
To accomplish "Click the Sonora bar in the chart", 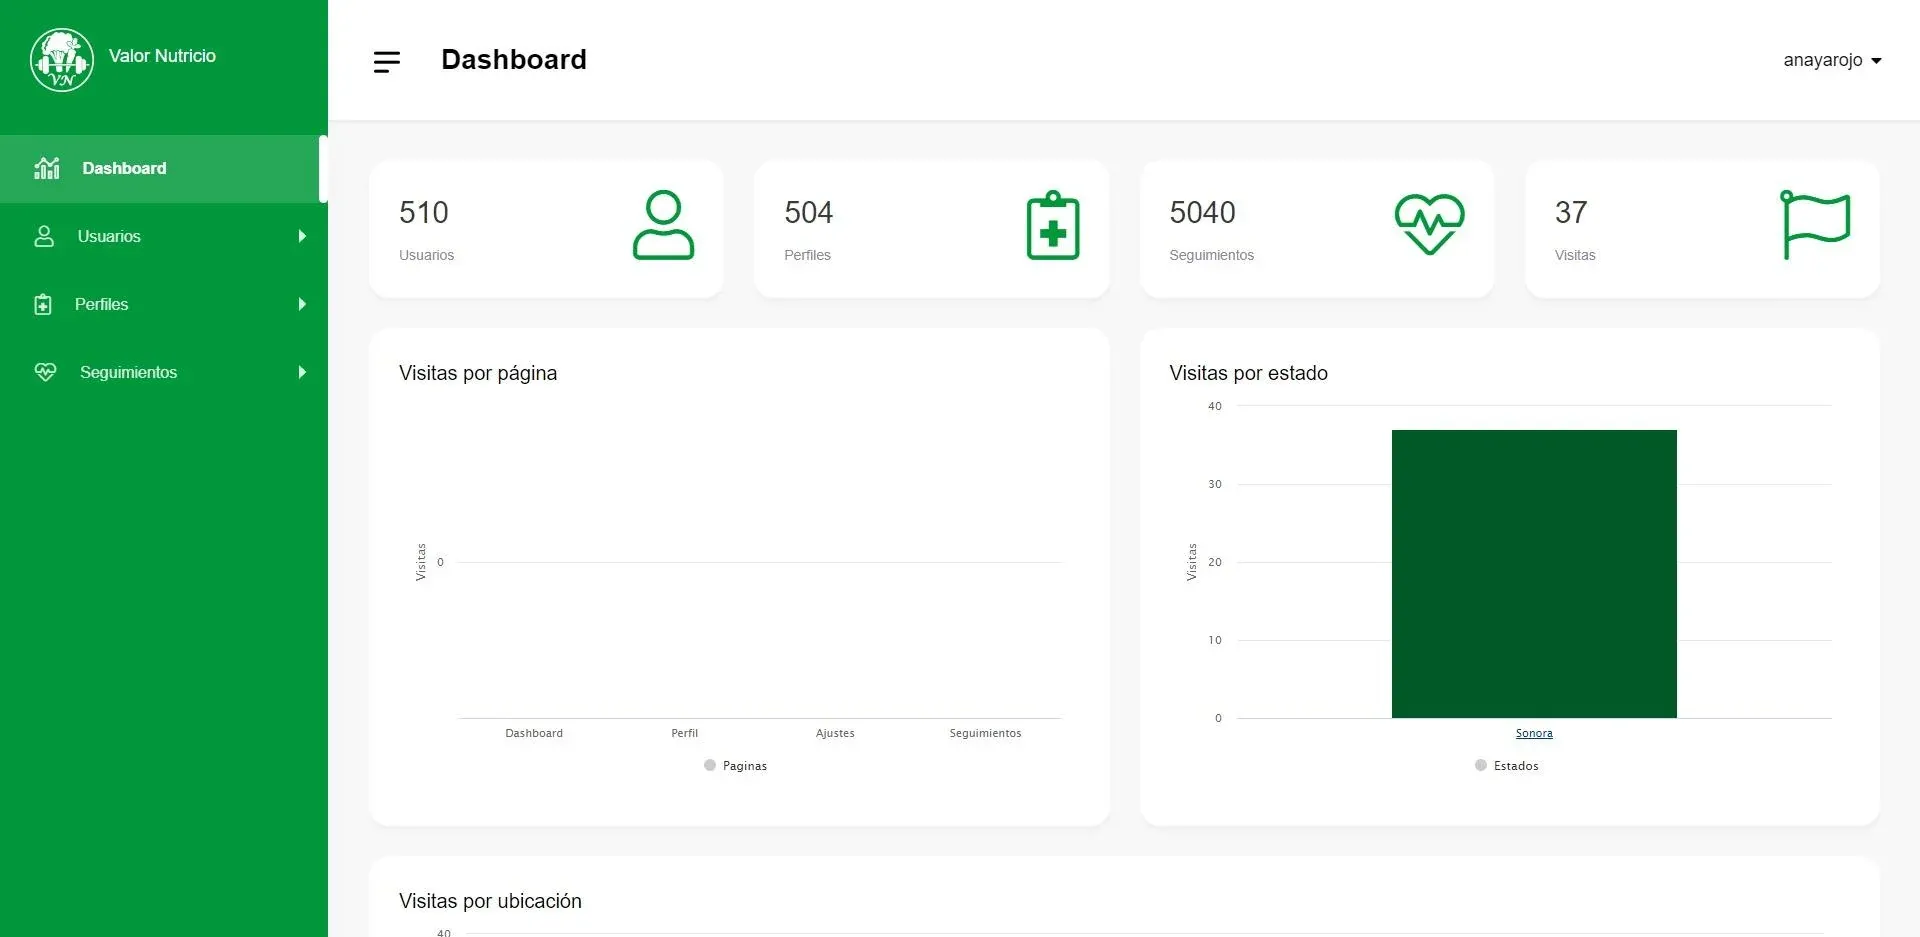I will 1534,574.
